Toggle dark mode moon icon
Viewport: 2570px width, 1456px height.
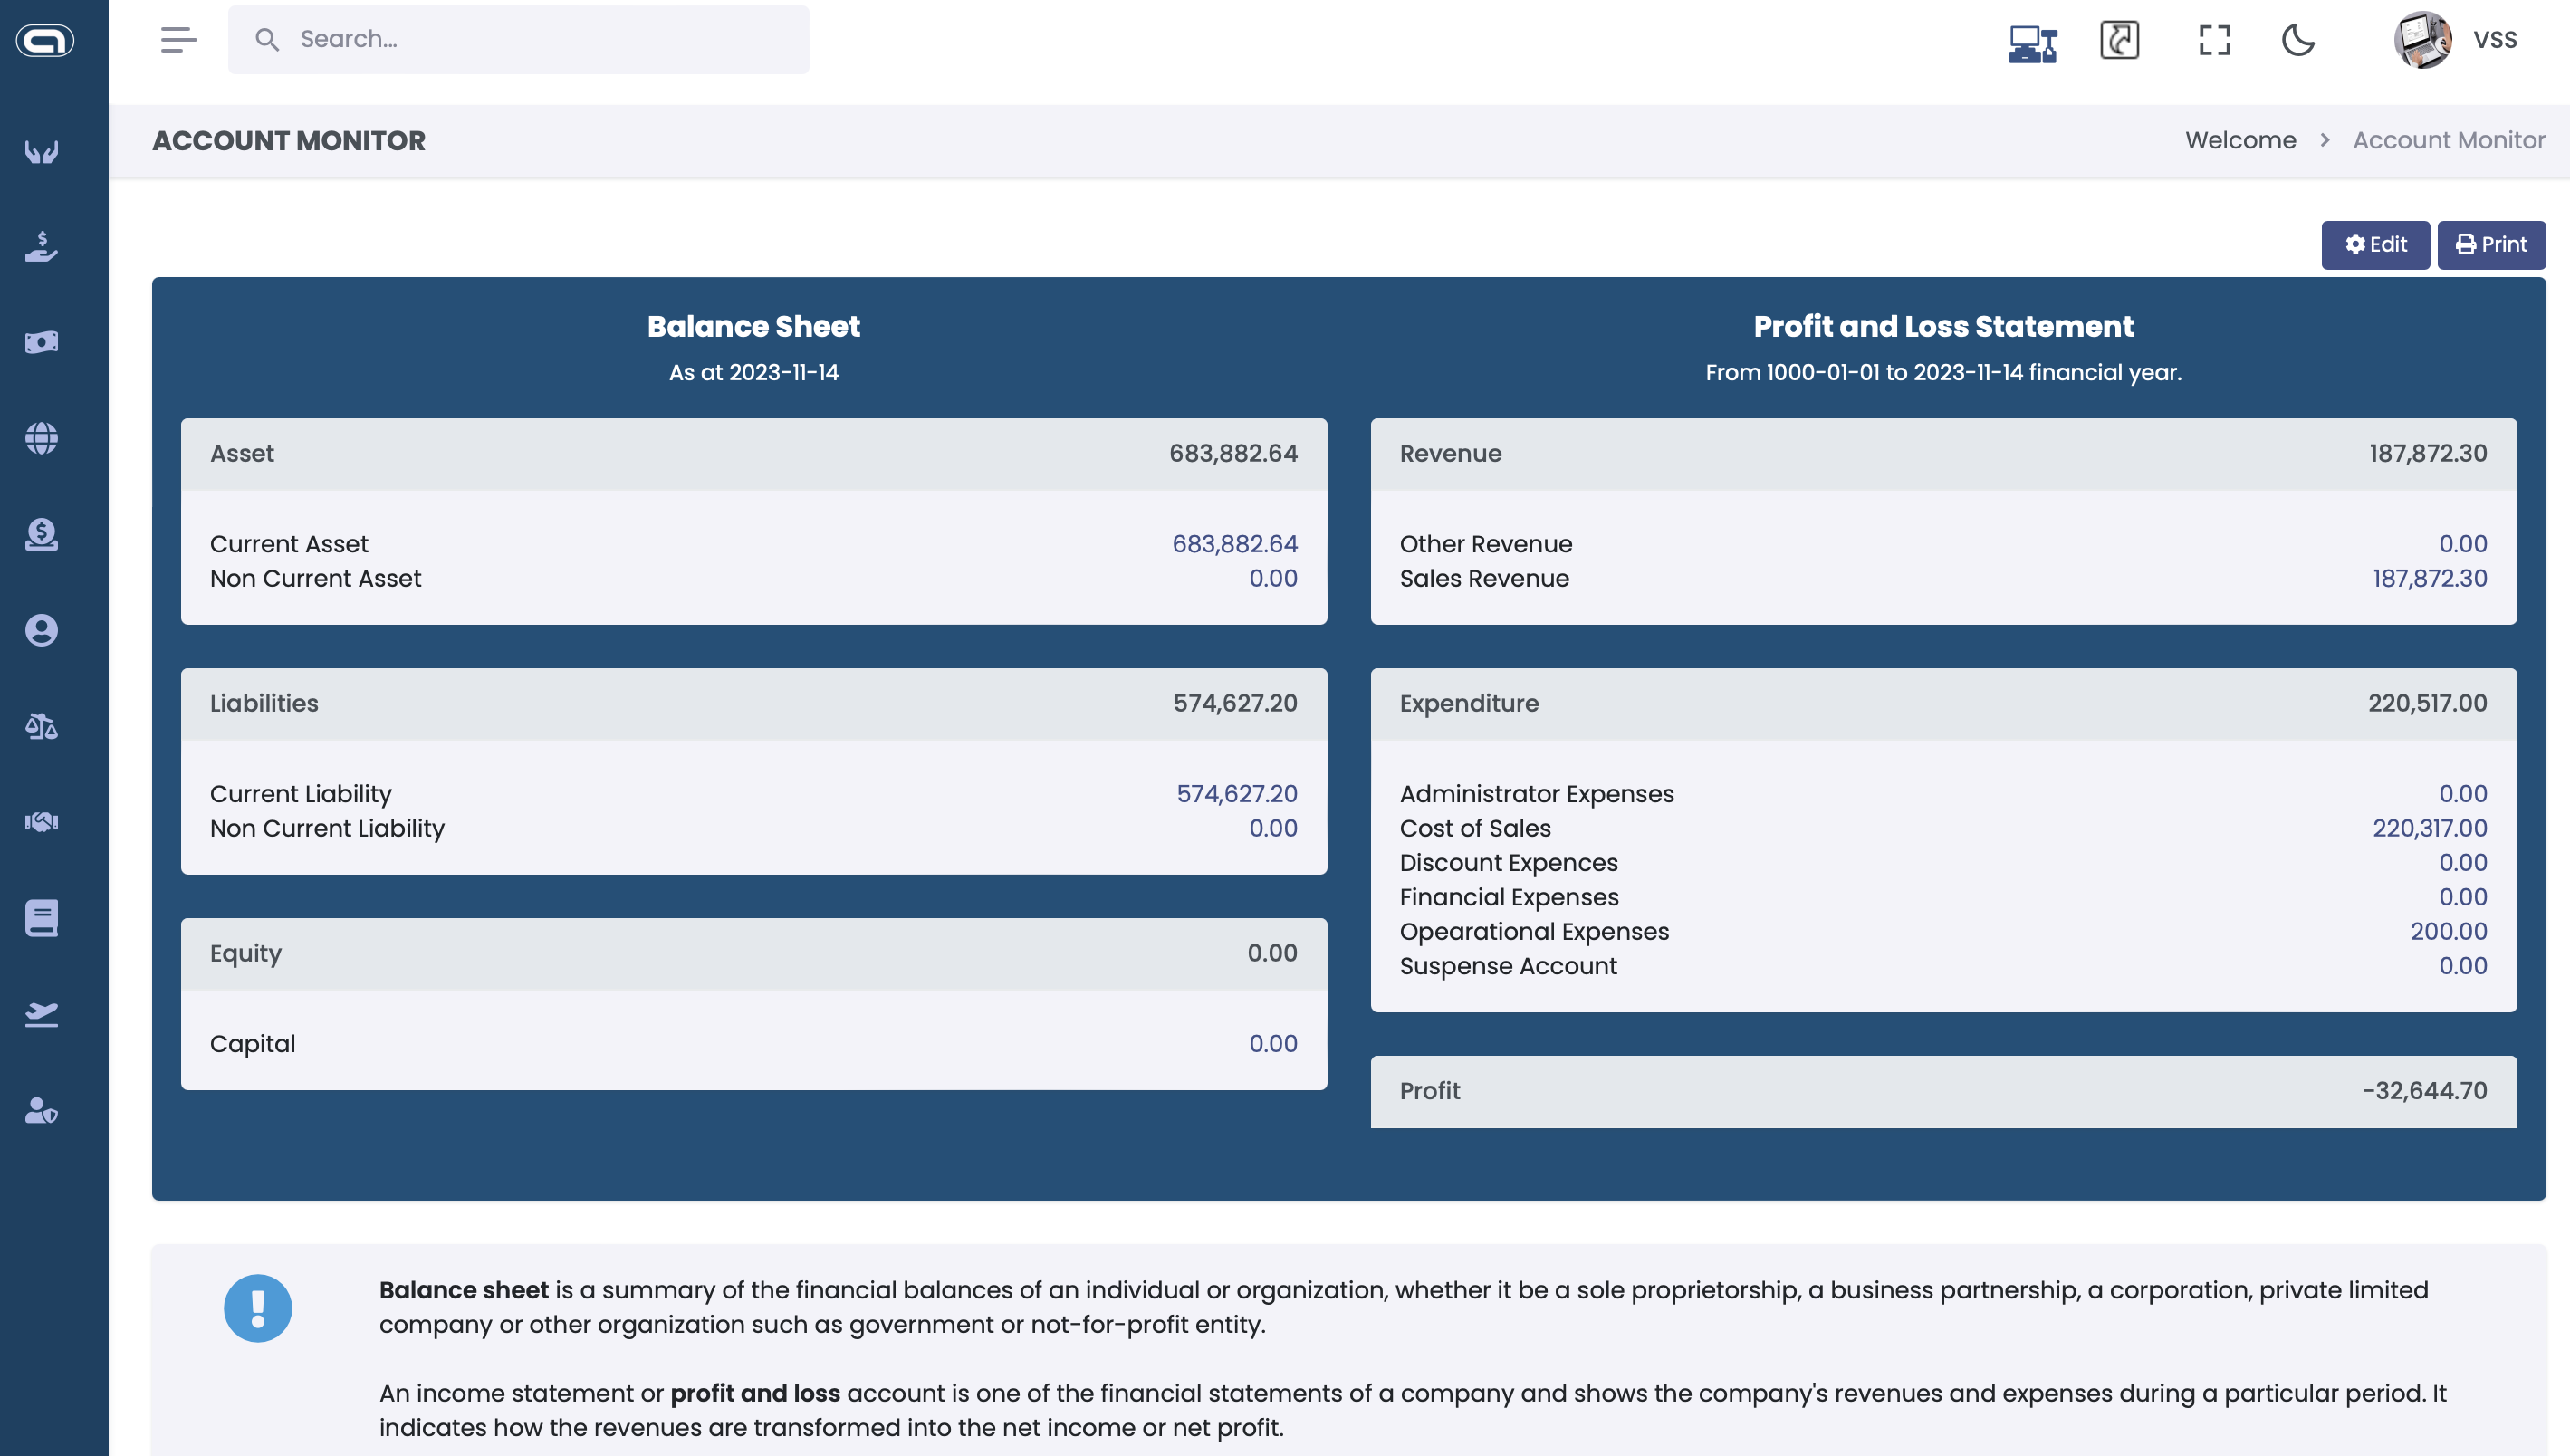point(2298,40)
